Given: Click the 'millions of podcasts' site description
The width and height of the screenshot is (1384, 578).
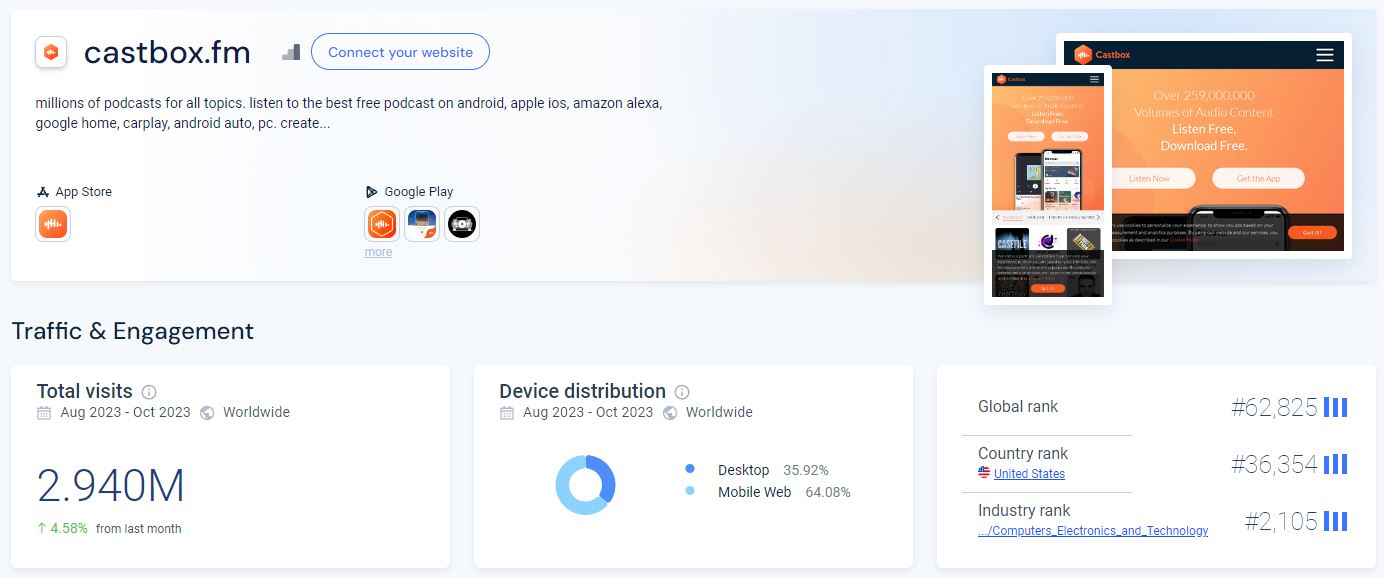Looking at the screenshot, I should 349,113.
